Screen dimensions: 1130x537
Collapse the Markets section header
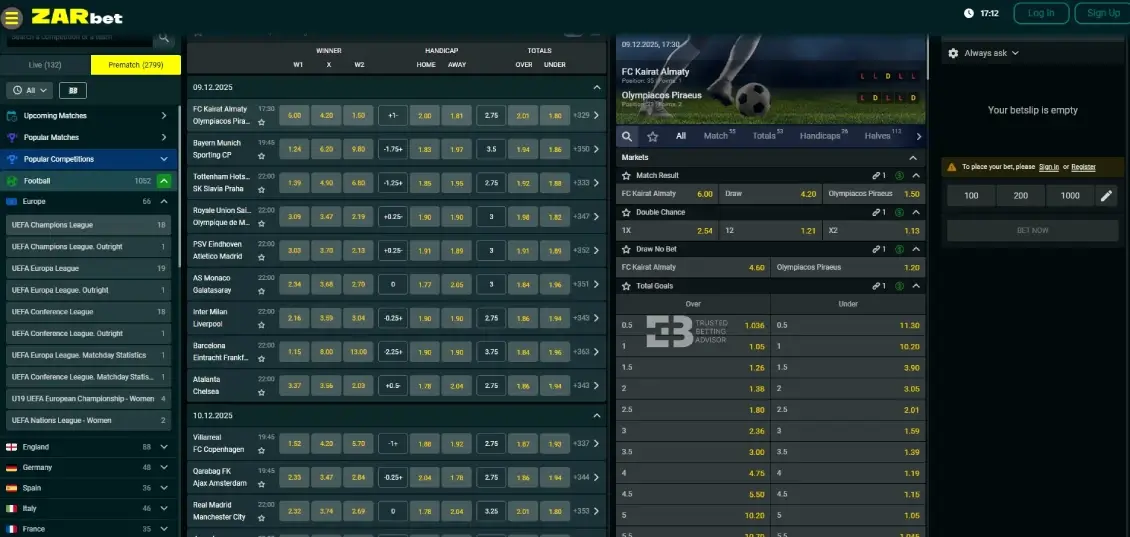point(913,158)
